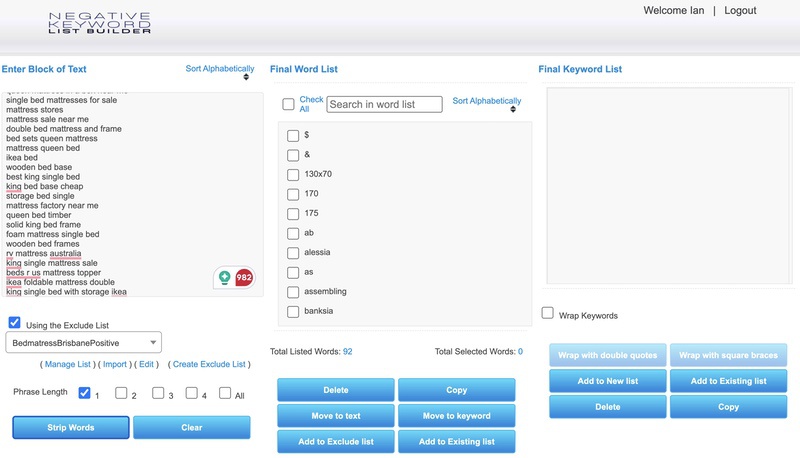Click Add to Existing list under word list
This screenshot has height=458, width=800.
click(457, 442)
